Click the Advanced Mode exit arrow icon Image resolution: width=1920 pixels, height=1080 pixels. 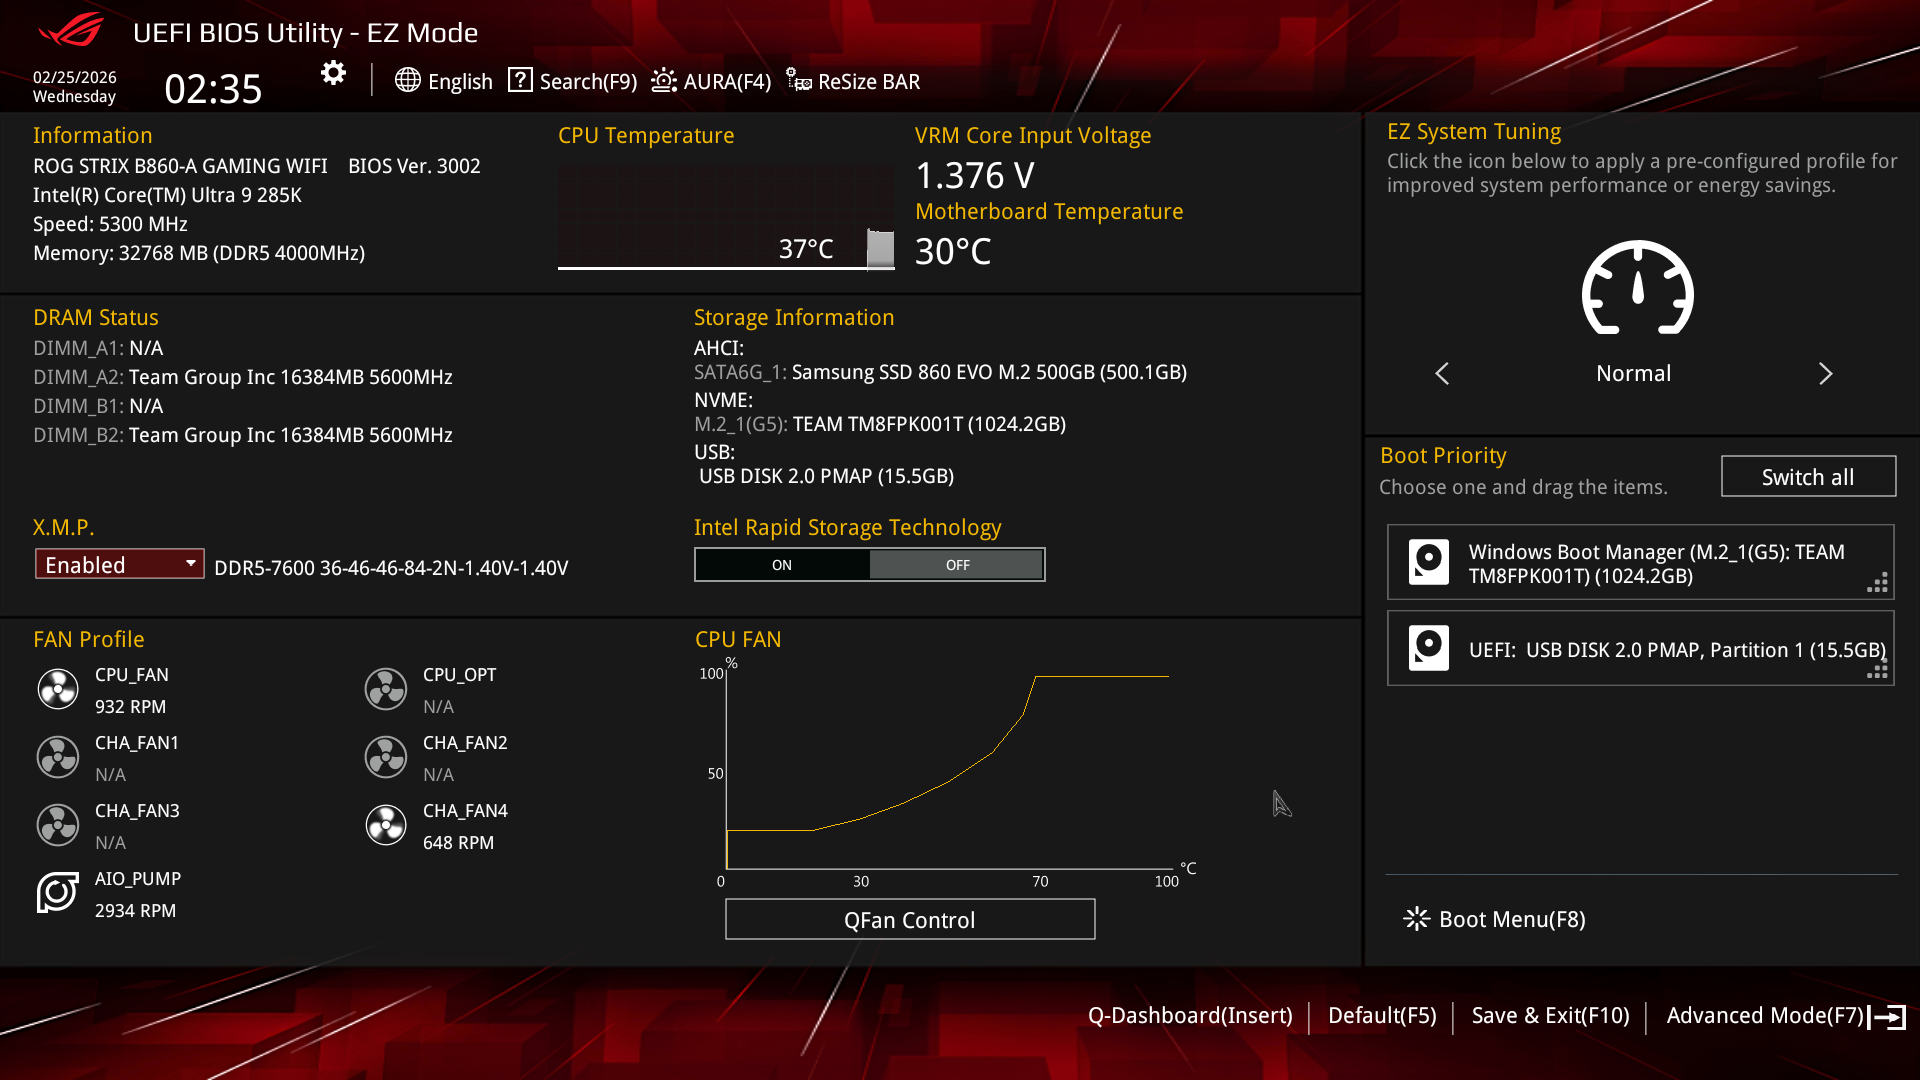[x=1889, y=1017]
